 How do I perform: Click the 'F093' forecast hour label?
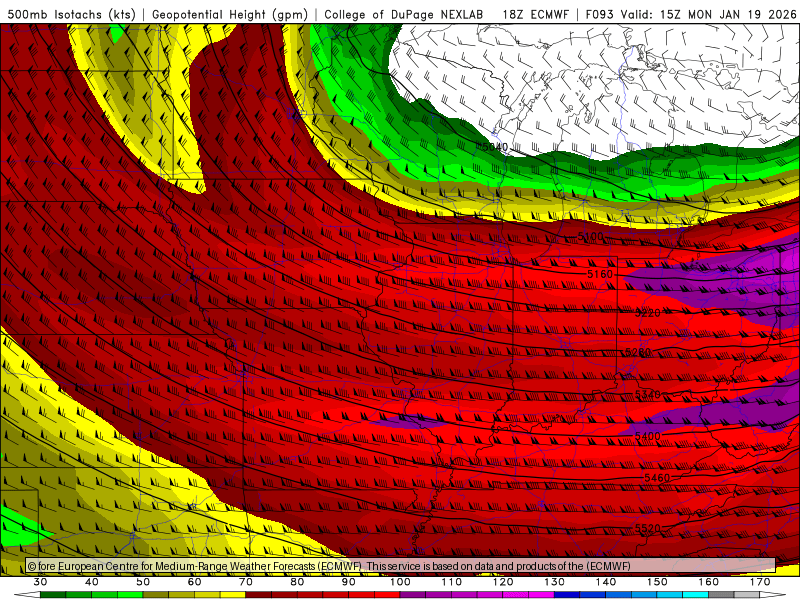tap(599, 15)
